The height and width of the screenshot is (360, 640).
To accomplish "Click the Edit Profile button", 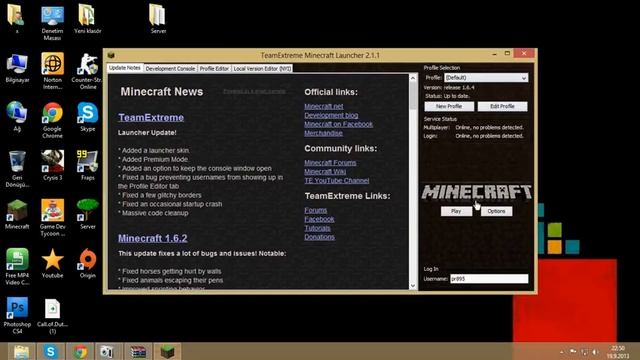I will [502, 106].
